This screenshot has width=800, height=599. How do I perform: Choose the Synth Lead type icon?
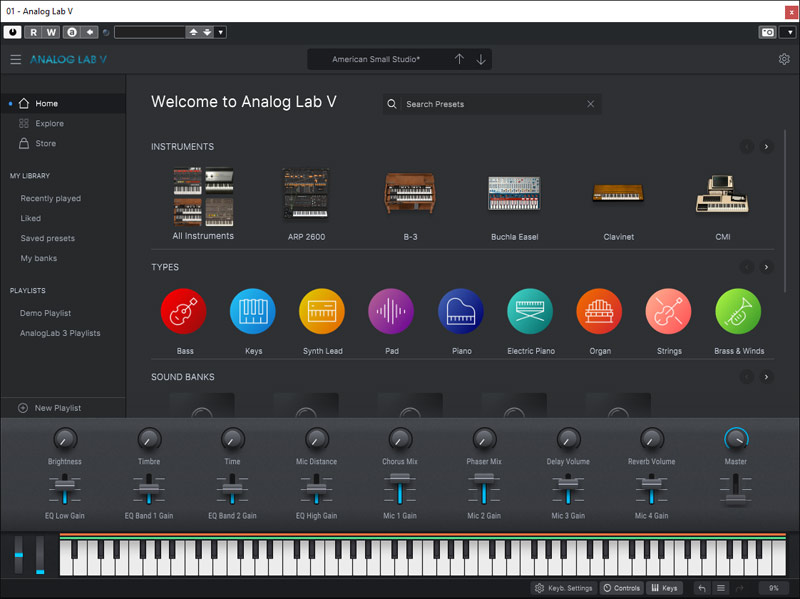(x=322, y=312)
